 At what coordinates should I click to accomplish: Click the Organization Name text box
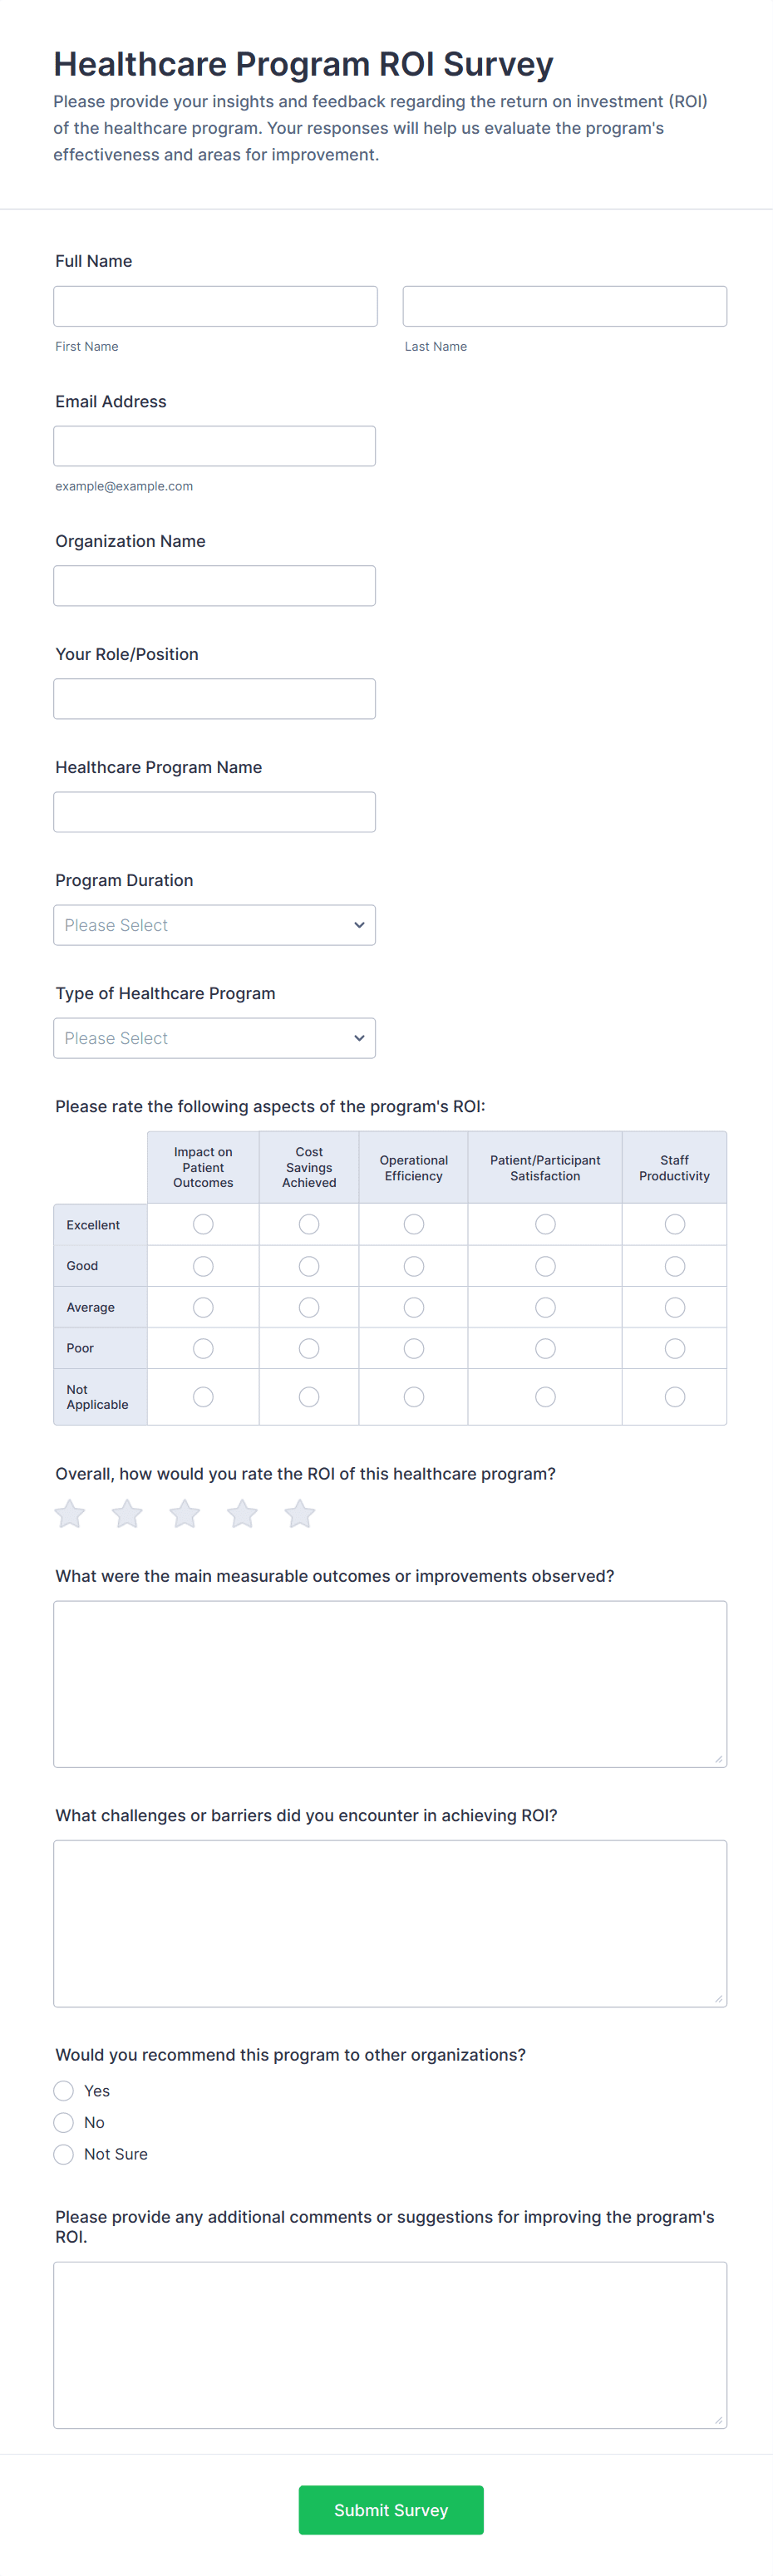click(215, 586)
